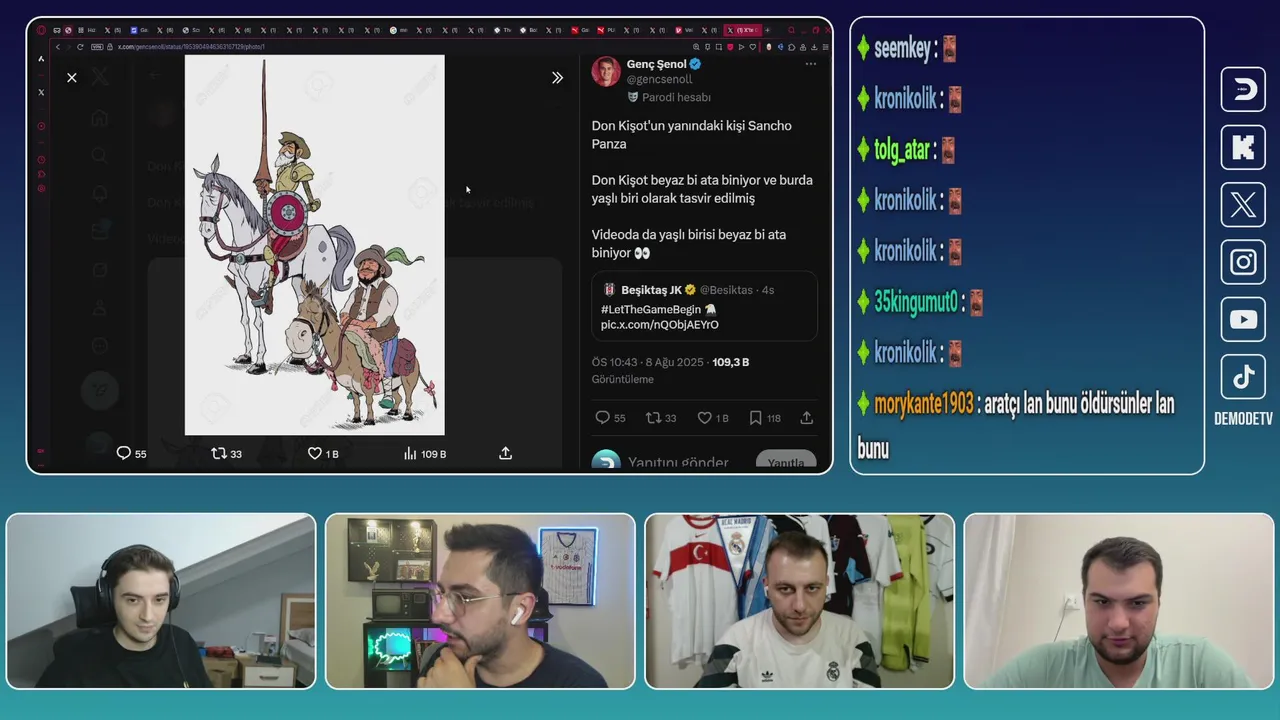Select webcam of man in white Real Madrid shirt
Image resolution: width=1280 pixels, height=720 pixels.
click(800, 601)
